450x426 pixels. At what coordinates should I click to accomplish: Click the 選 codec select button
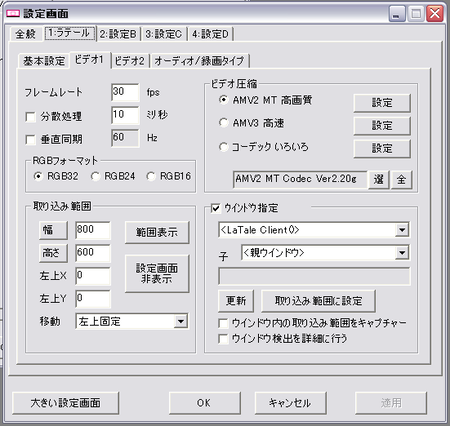pyautogui.click(x=378, y=180)
